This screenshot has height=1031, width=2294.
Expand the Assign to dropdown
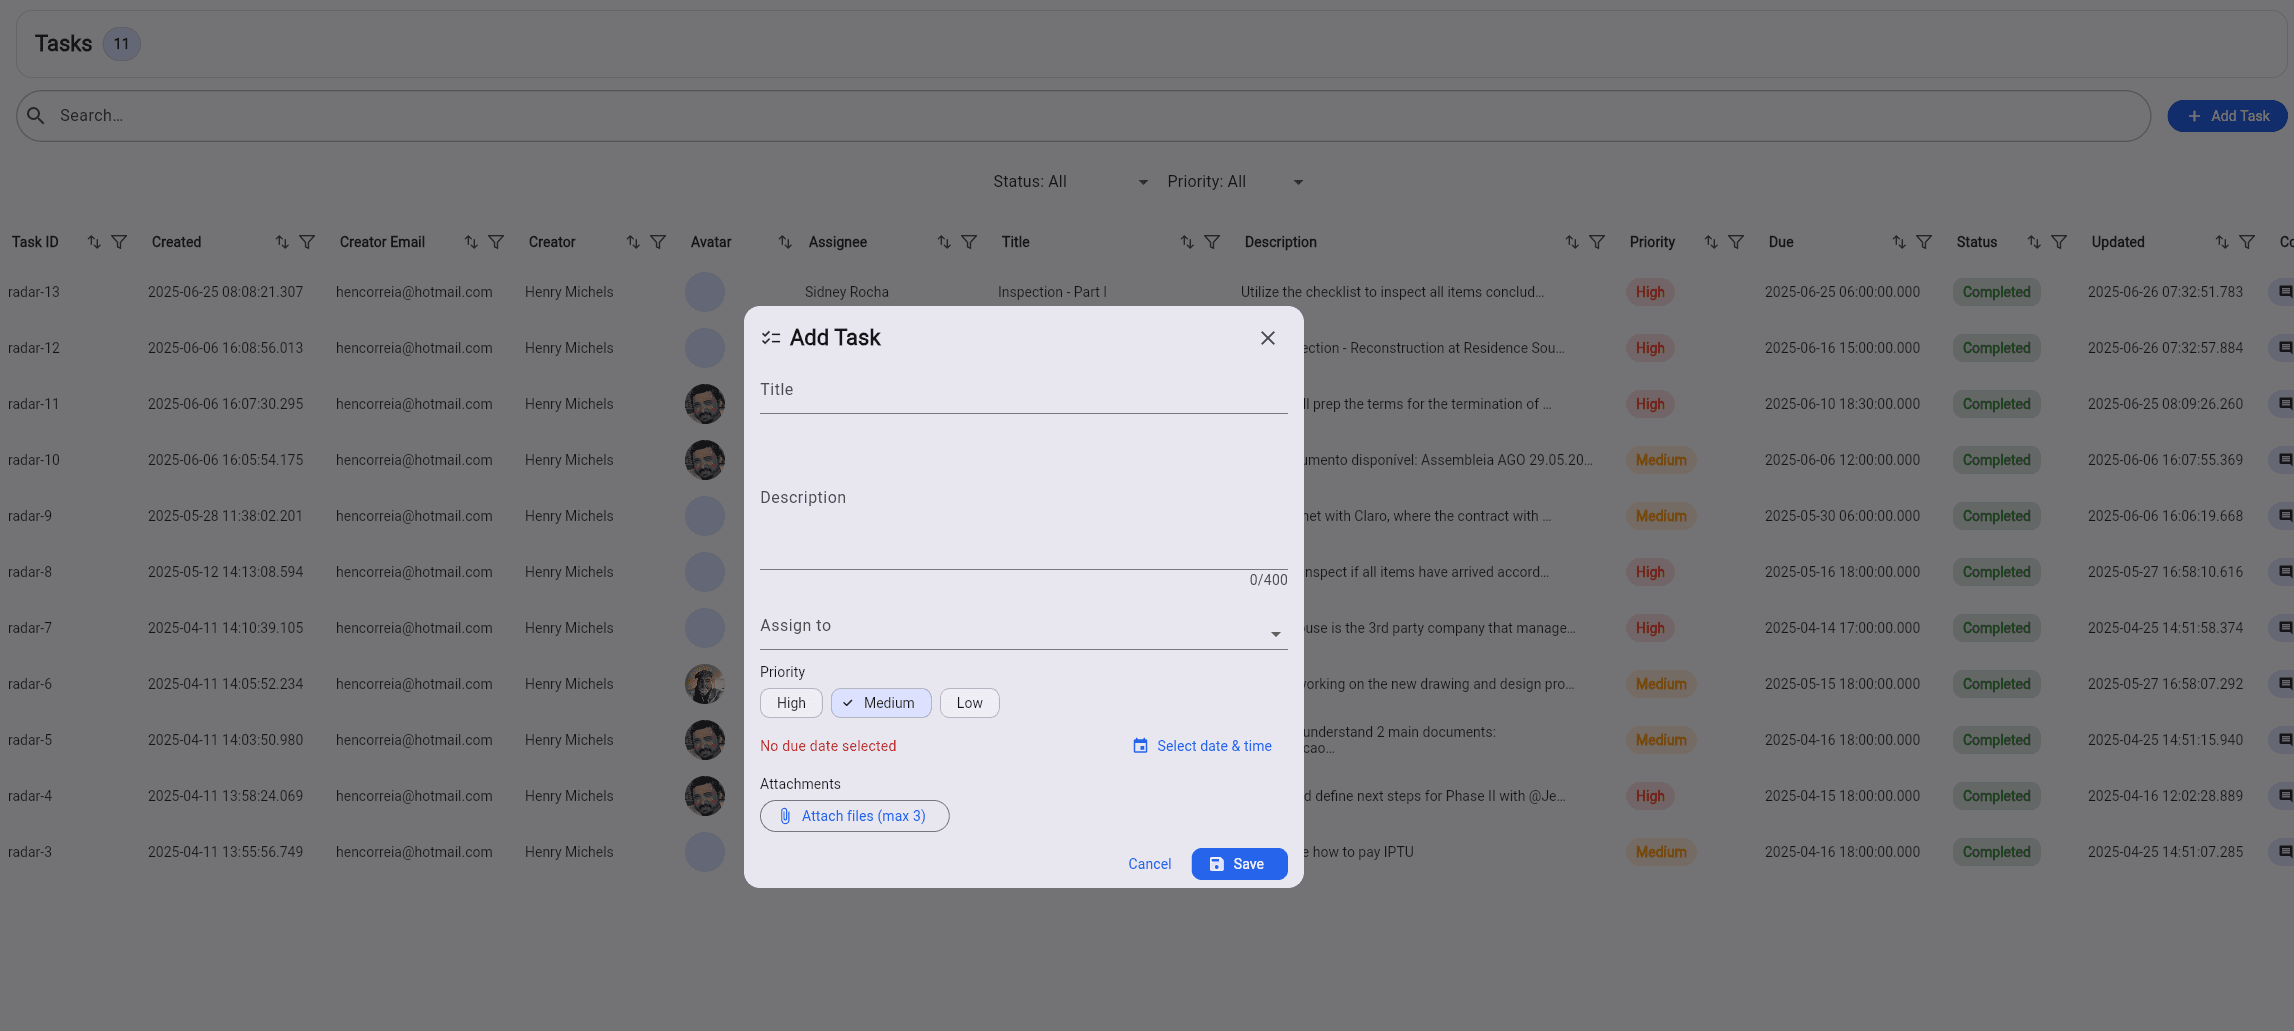[x=1275, y=632]
